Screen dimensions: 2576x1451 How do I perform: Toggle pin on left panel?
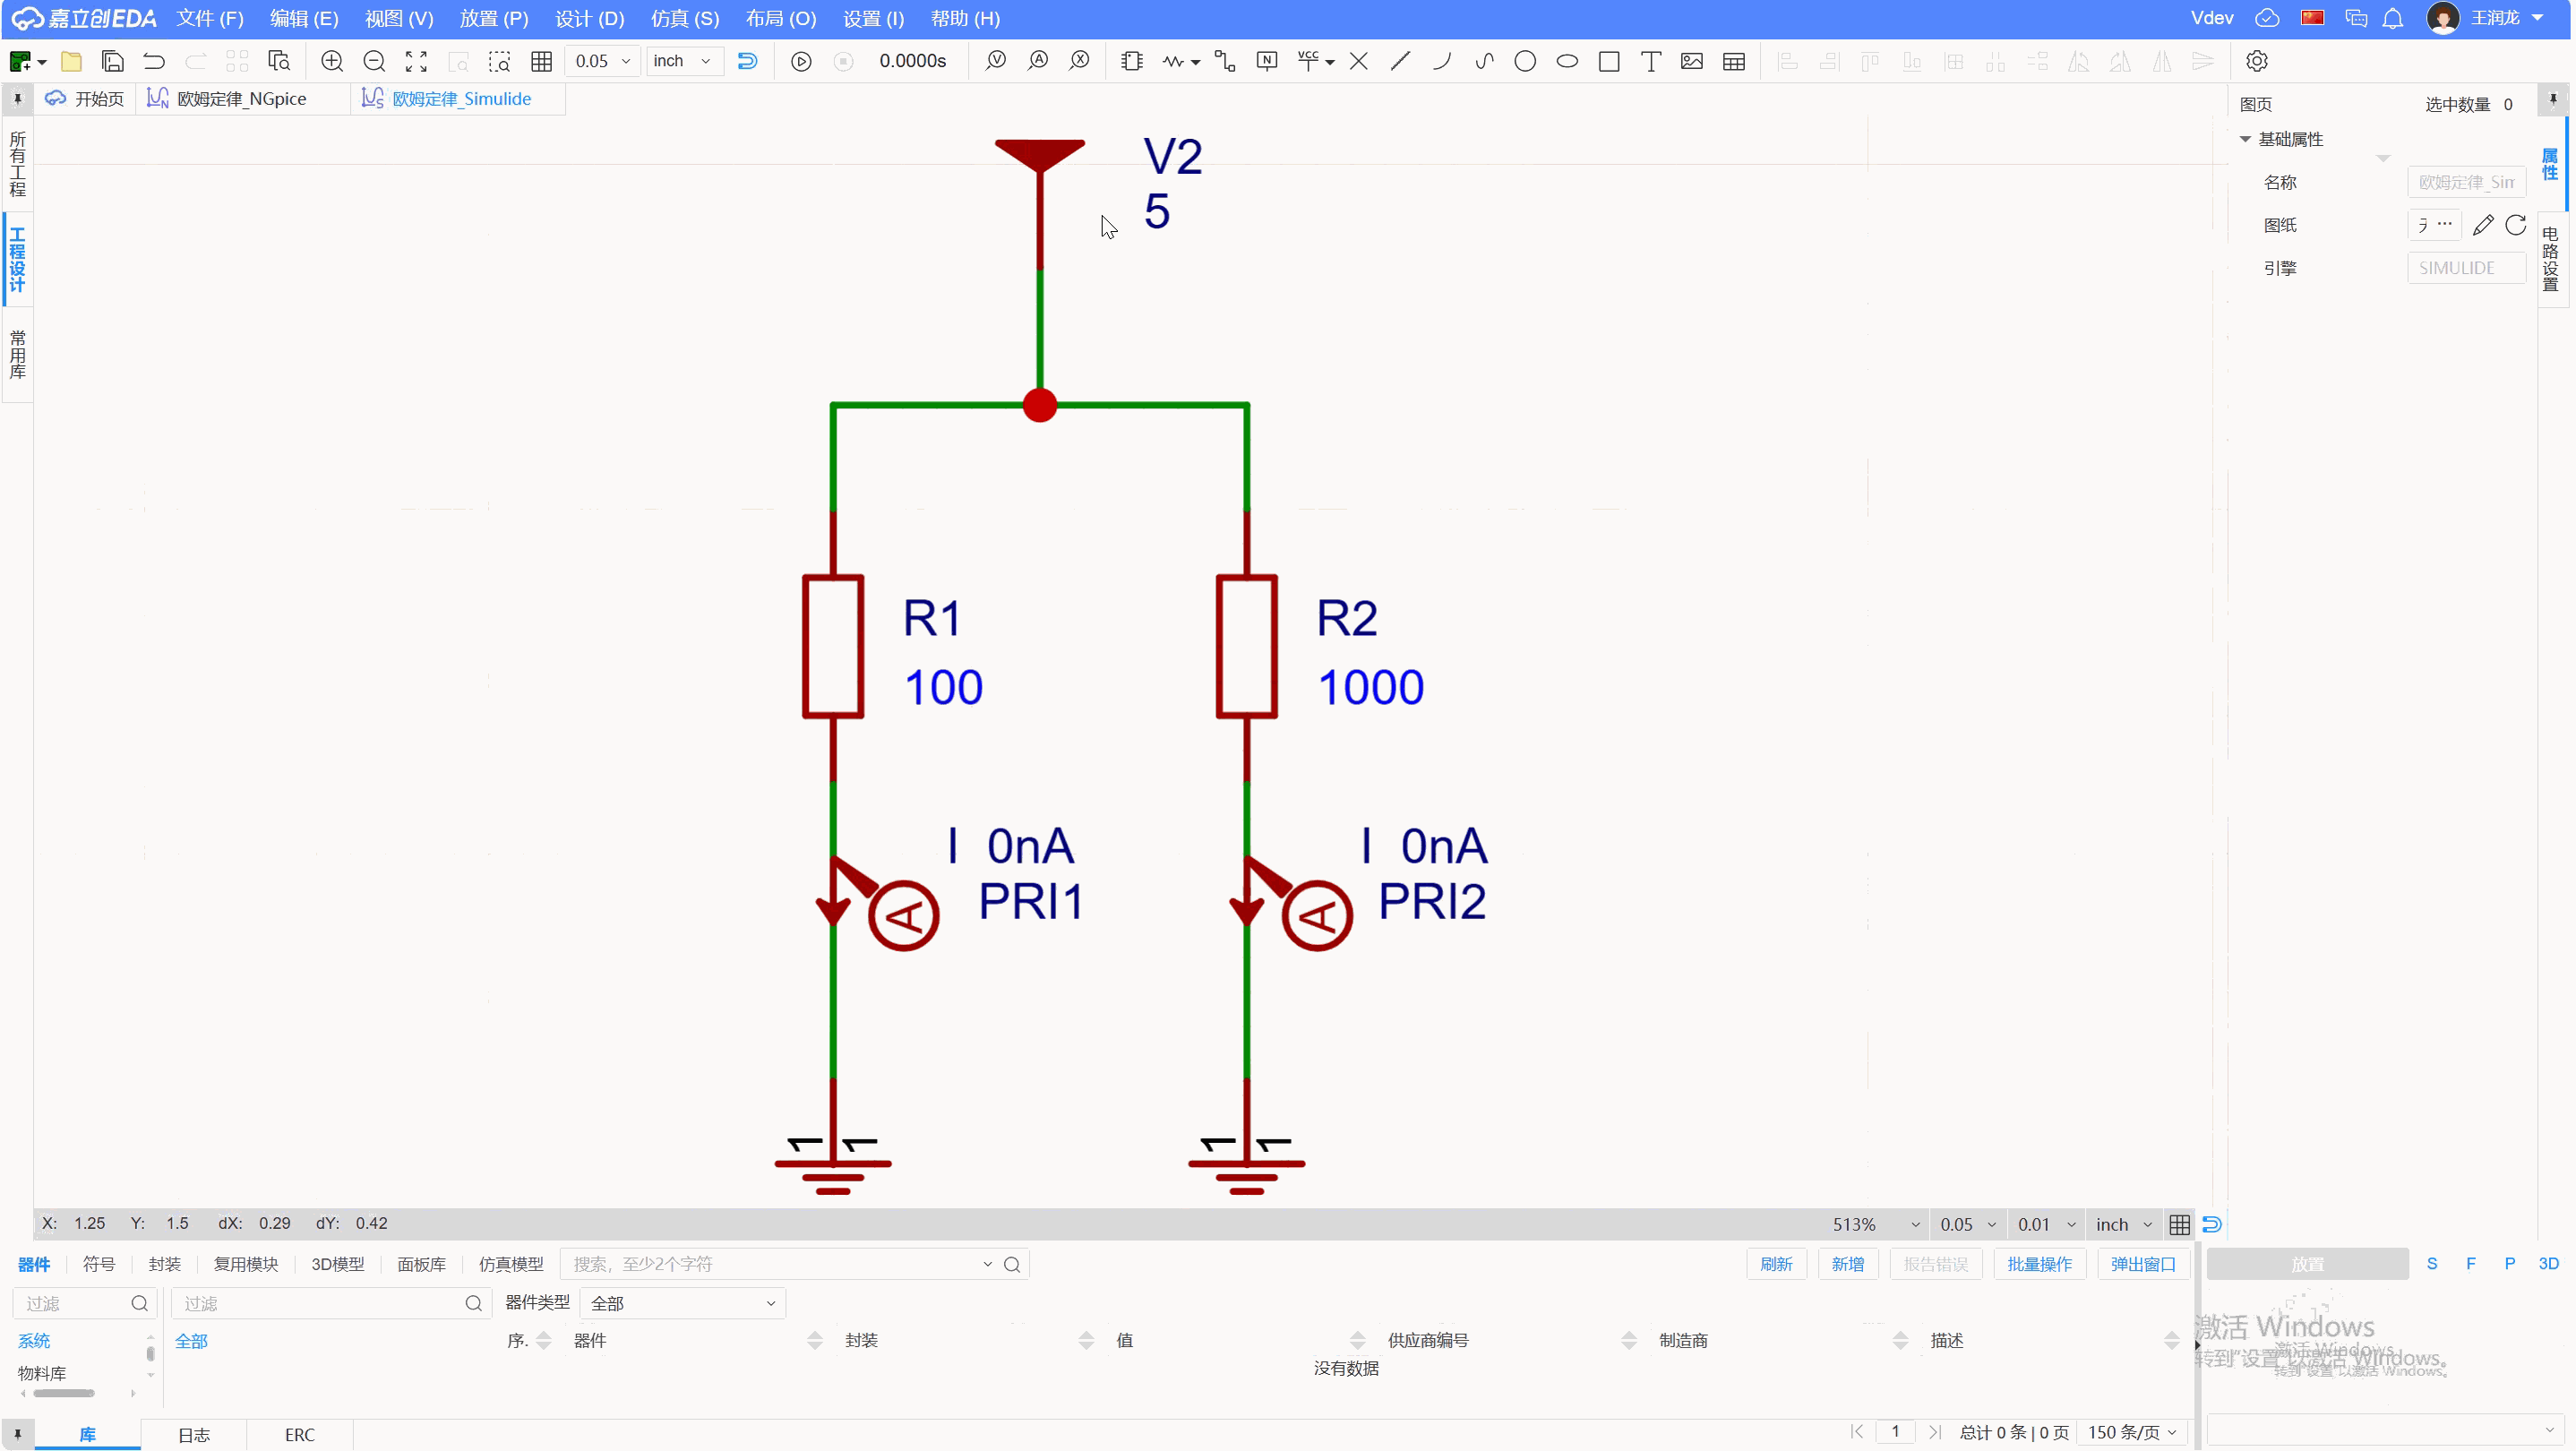[17, 99]
